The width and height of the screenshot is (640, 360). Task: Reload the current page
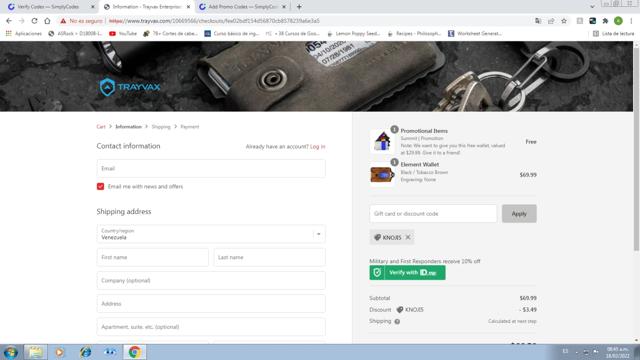click(x=35, y=21)
